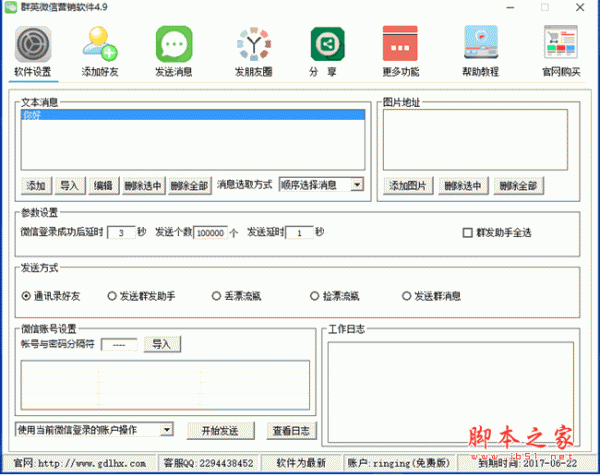The image size is (600, 476).
Task: Choose the 捡漂流瓶 radio option
Action: pyautogui.click(x=315, y=296)
